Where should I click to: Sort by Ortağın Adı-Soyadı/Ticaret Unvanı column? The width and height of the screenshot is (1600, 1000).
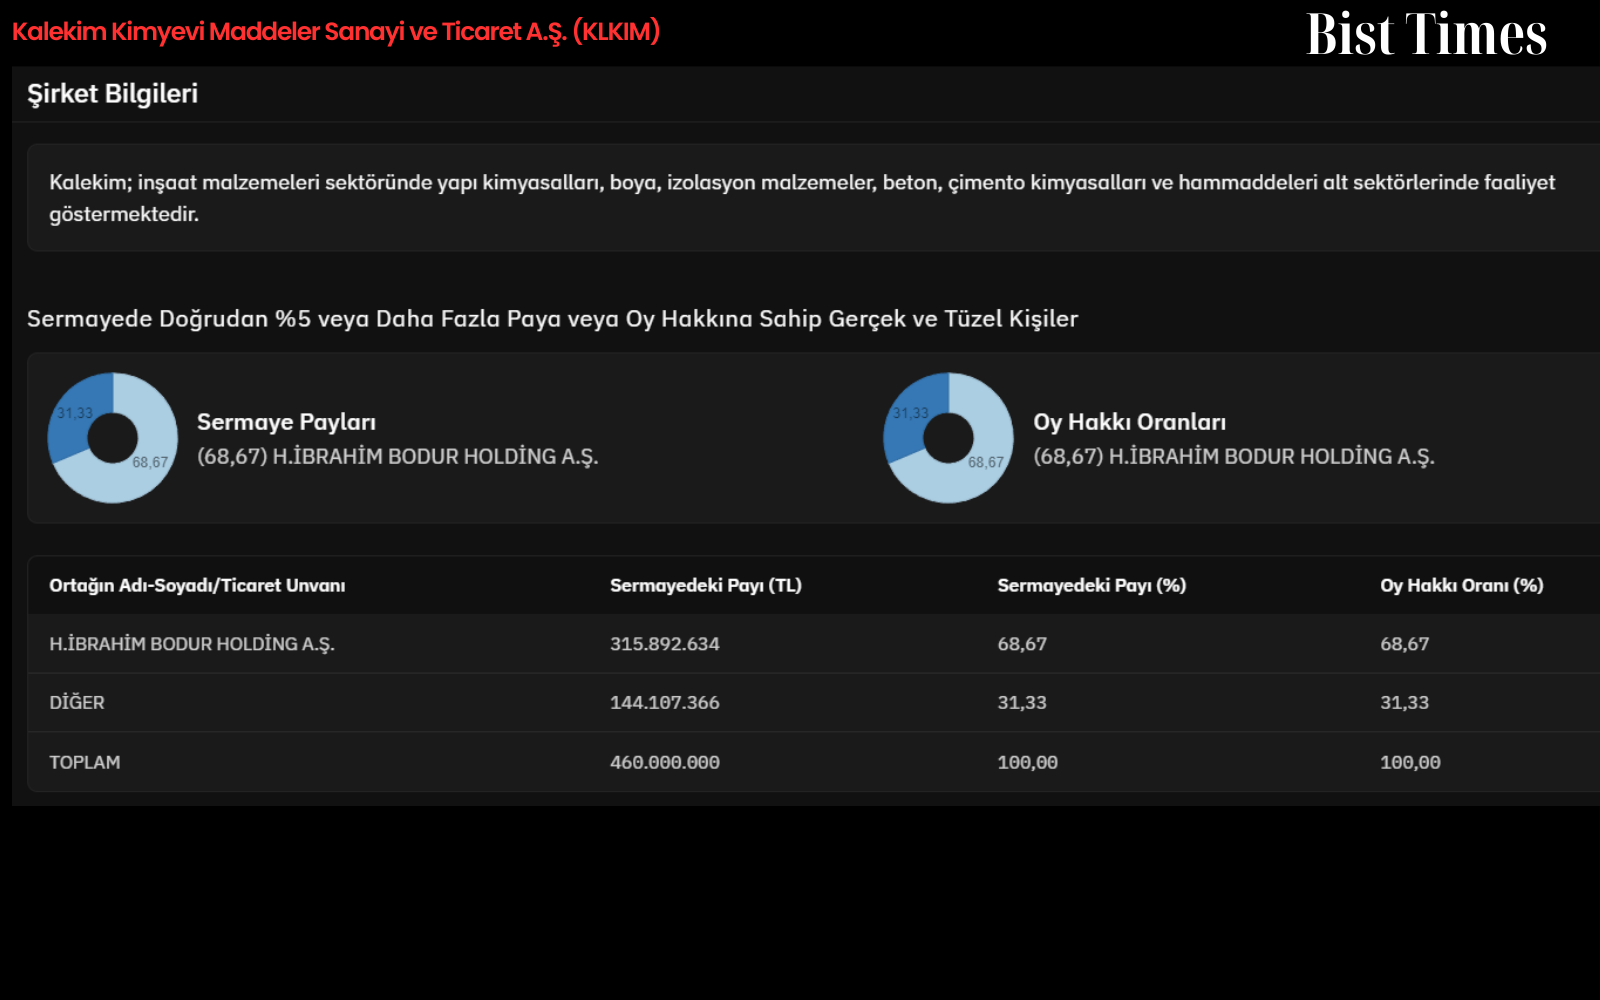pos(197,586)
